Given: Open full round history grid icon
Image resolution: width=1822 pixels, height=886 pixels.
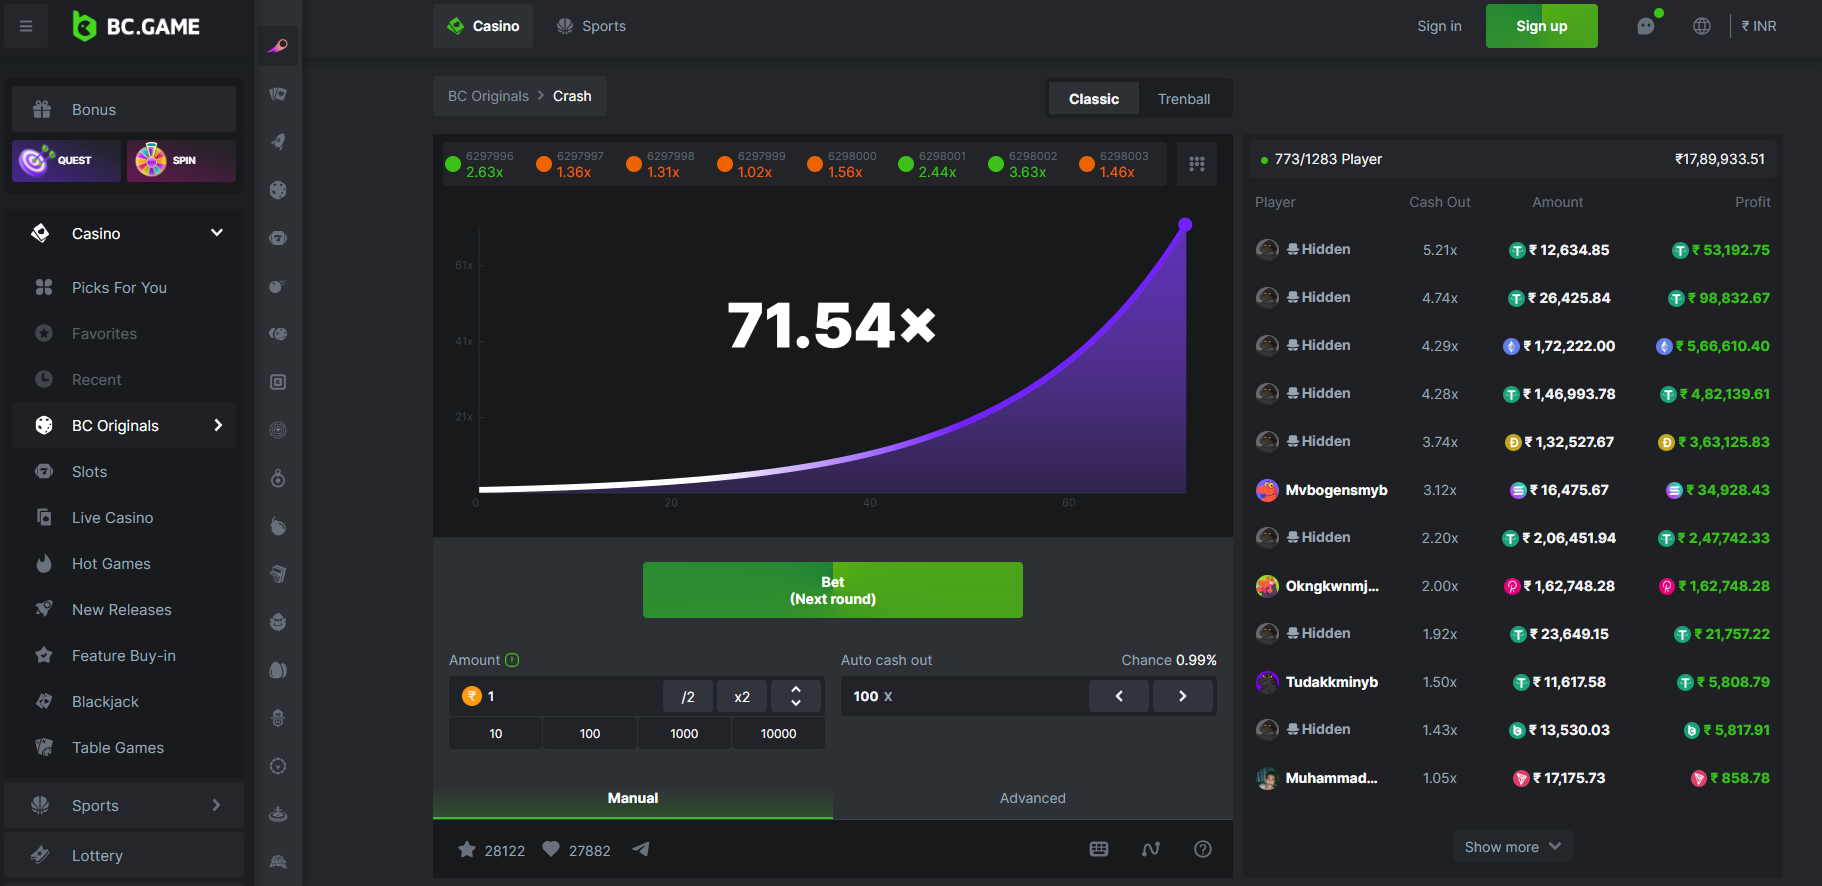Looking at the screenshot, I should pyautogui.click(x=1197, y=164).
